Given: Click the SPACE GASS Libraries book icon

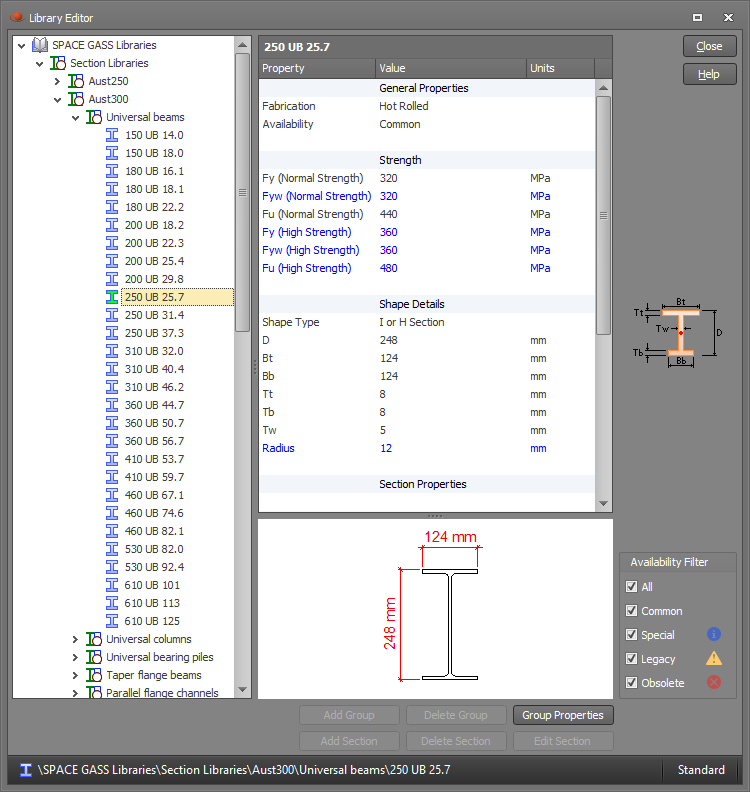Looking at the screenshot, I should [x=40, y=45].
